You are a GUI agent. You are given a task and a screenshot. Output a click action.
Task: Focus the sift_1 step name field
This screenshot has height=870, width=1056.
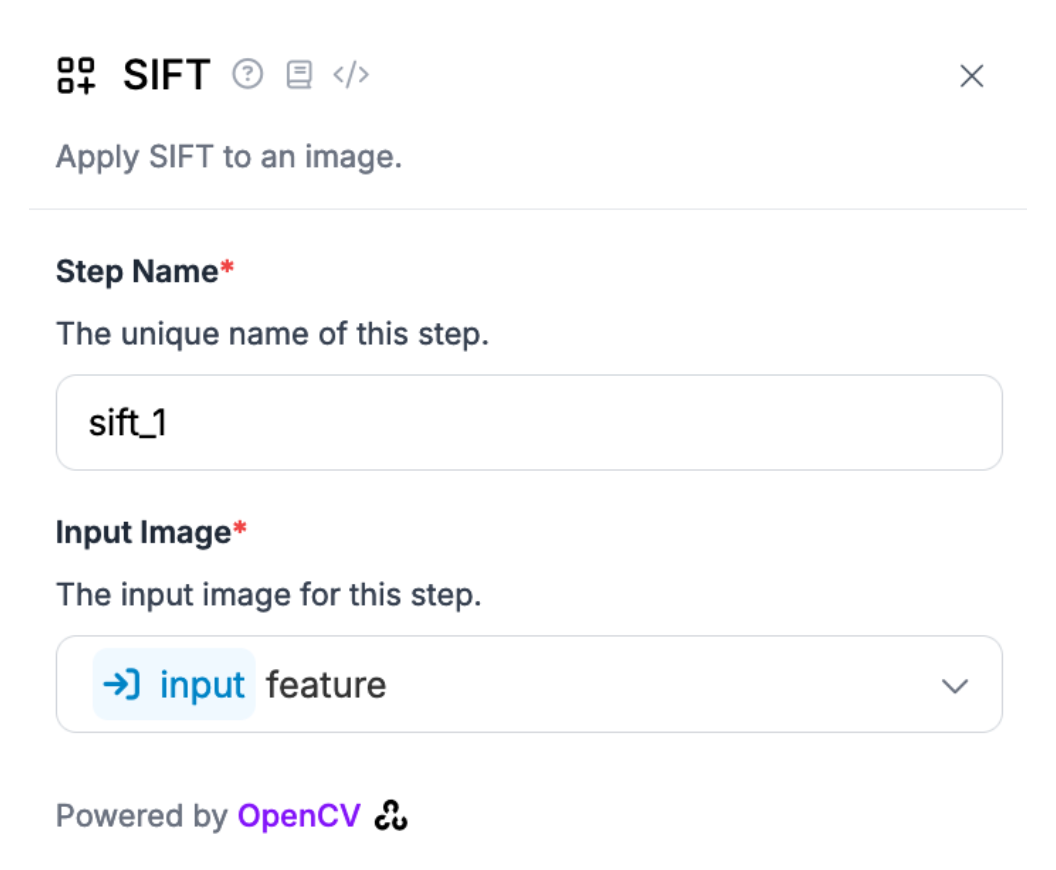click(529, 423)
